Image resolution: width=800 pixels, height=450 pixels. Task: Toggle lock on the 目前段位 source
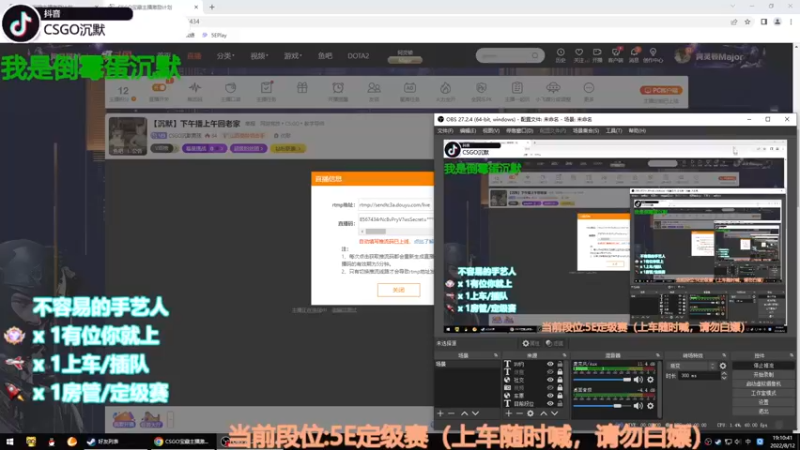(x=560, y=403)
